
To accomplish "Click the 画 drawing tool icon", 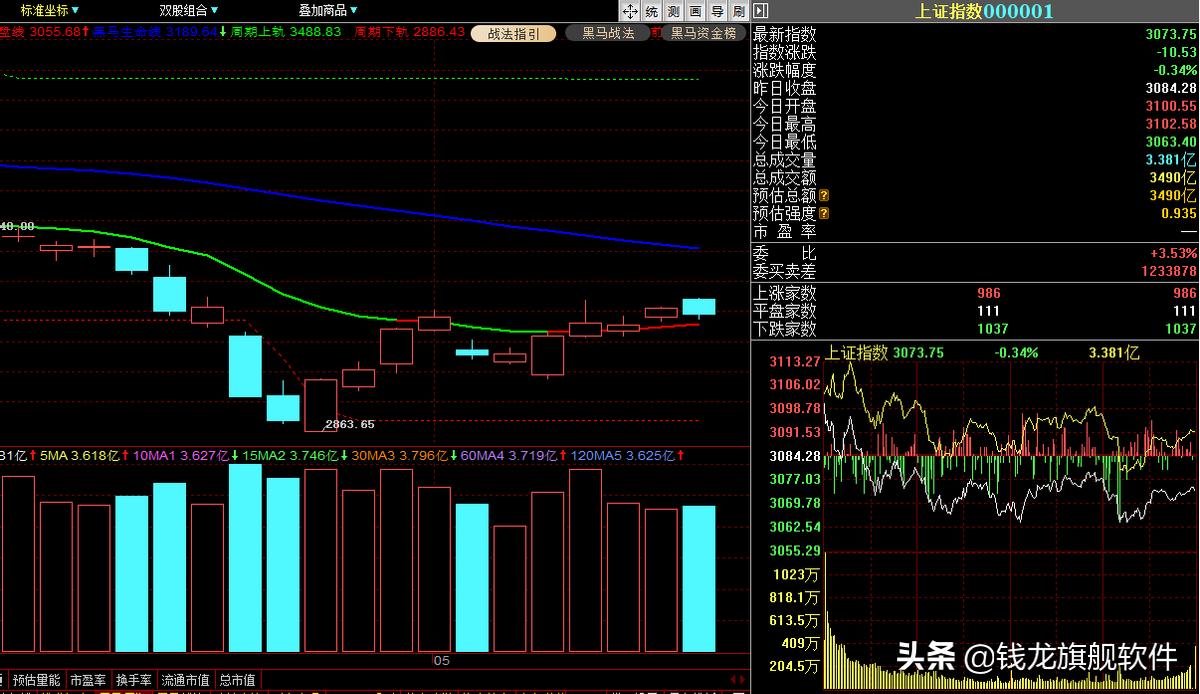I will 696,12.
